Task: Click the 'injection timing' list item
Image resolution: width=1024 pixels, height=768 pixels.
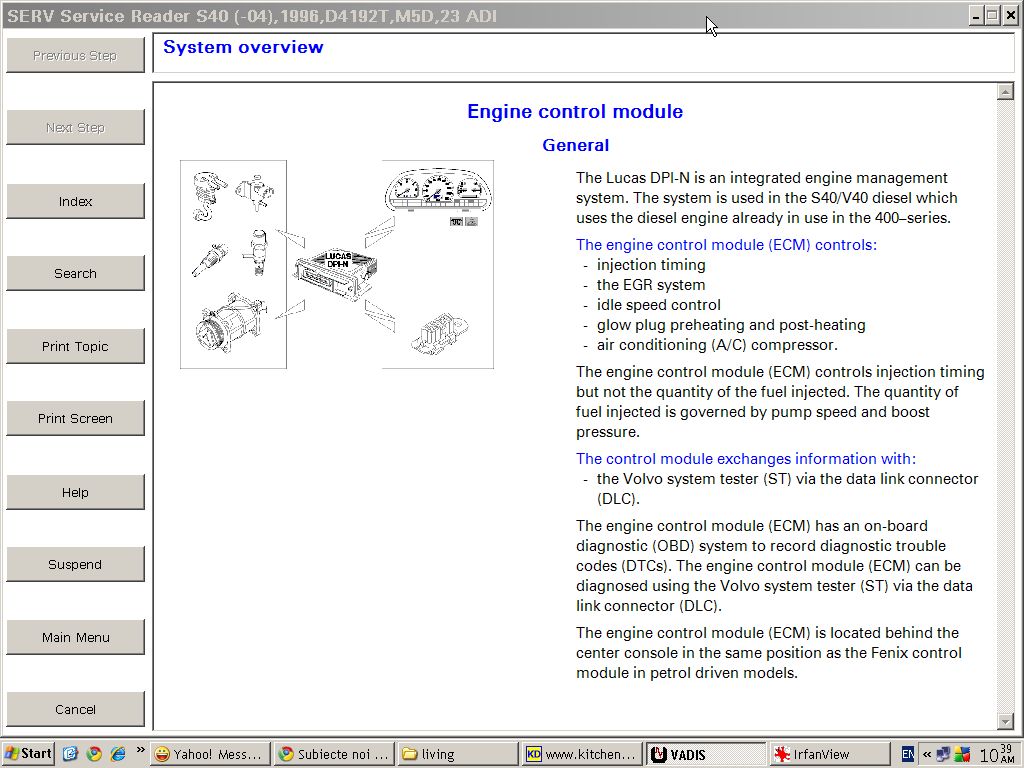Action: pos(651,264)
